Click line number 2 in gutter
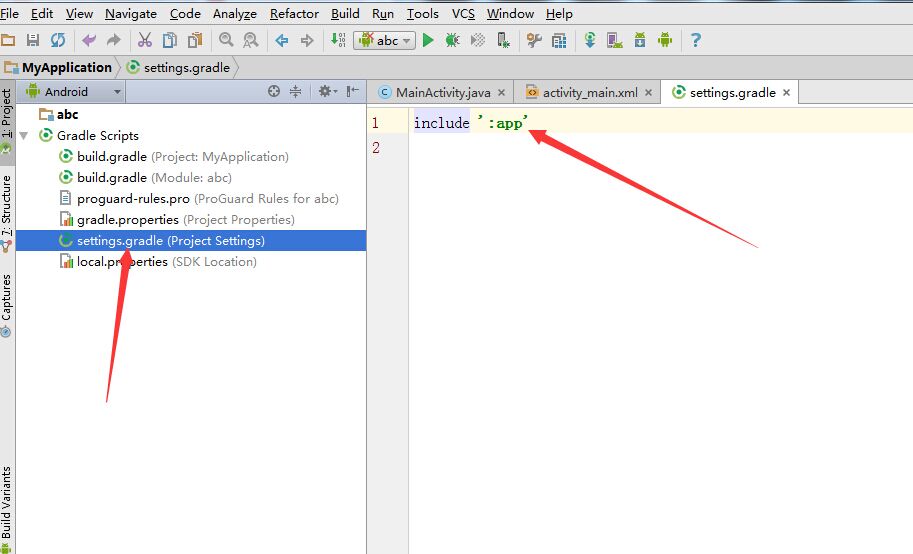 click(x=376, y=147)
